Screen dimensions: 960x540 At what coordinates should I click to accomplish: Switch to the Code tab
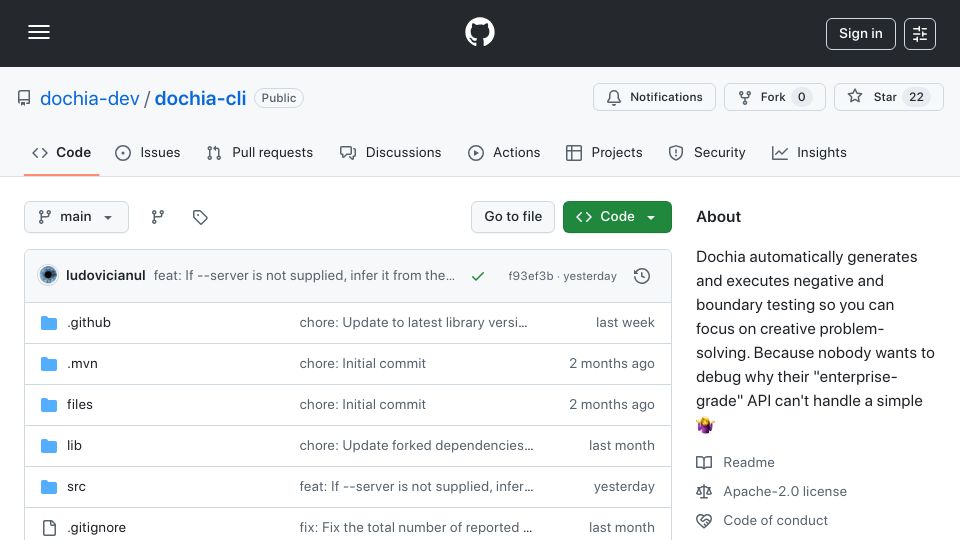point(61,152)
